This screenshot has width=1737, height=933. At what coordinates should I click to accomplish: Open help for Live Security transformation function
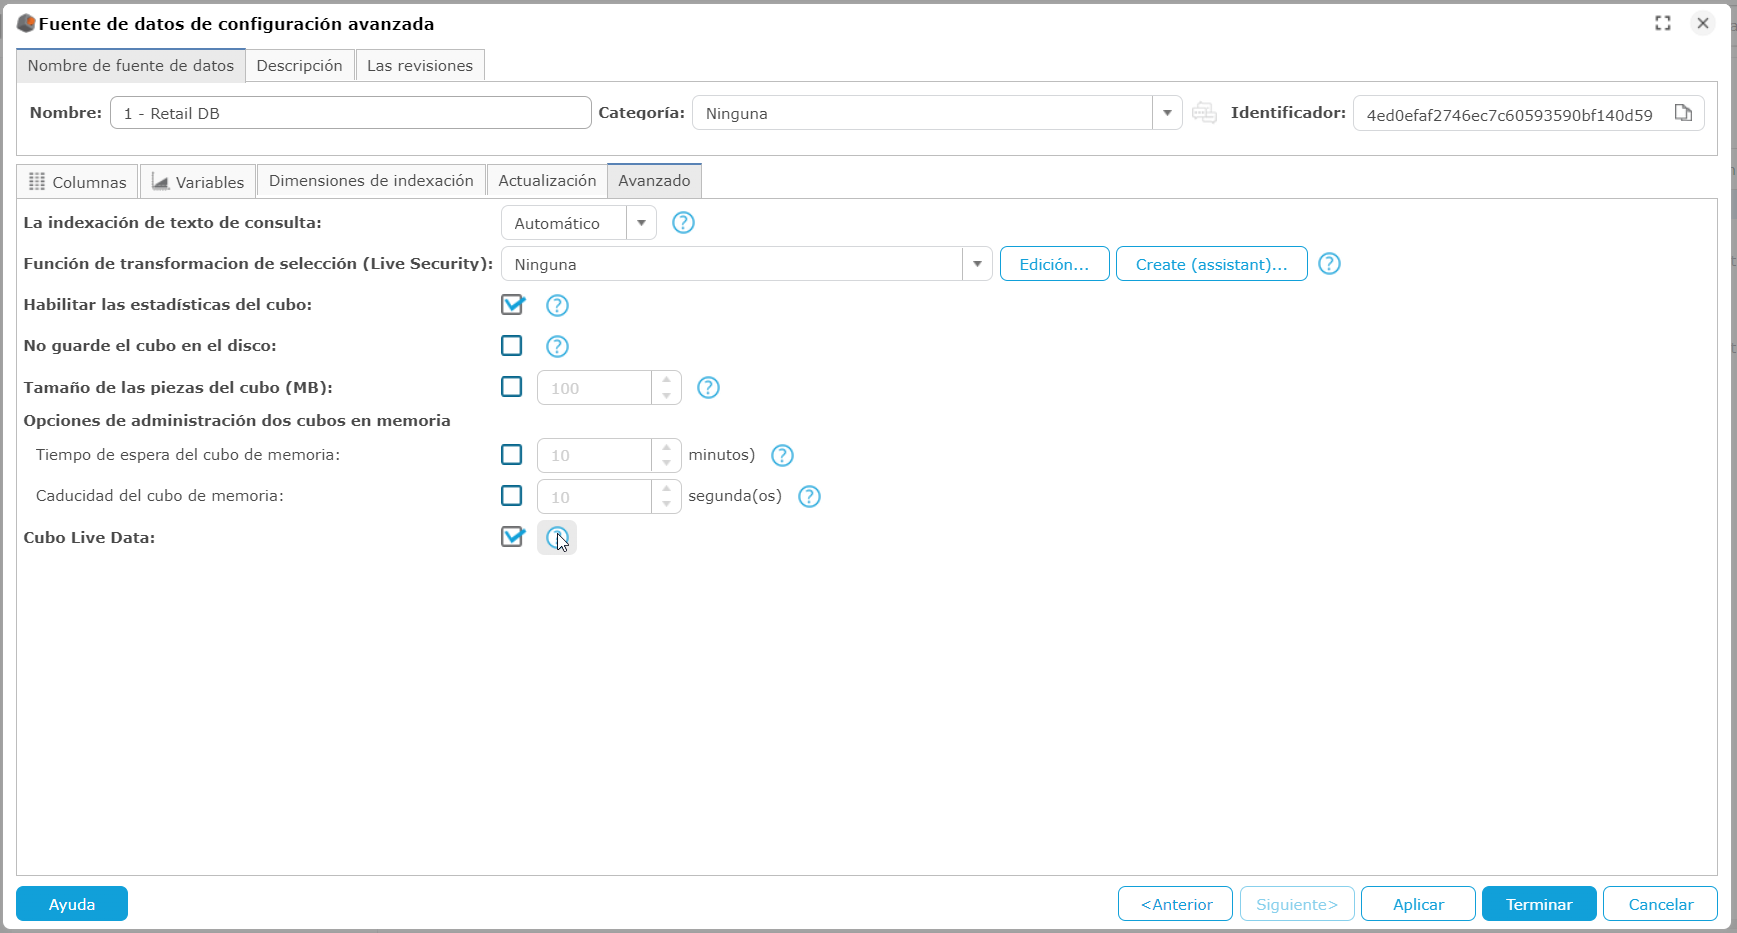pos(1329,264)
